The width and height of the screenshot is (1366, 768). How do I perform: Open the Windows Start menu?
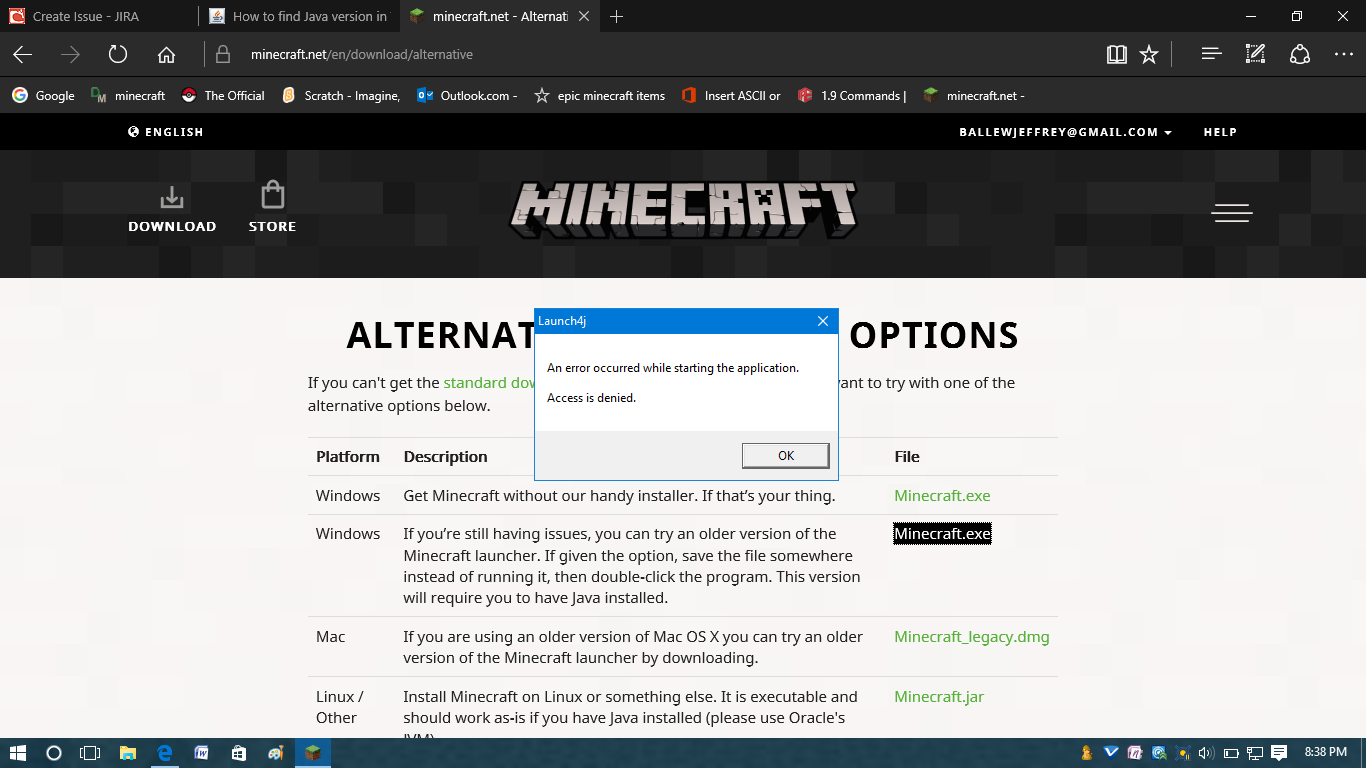17,753
